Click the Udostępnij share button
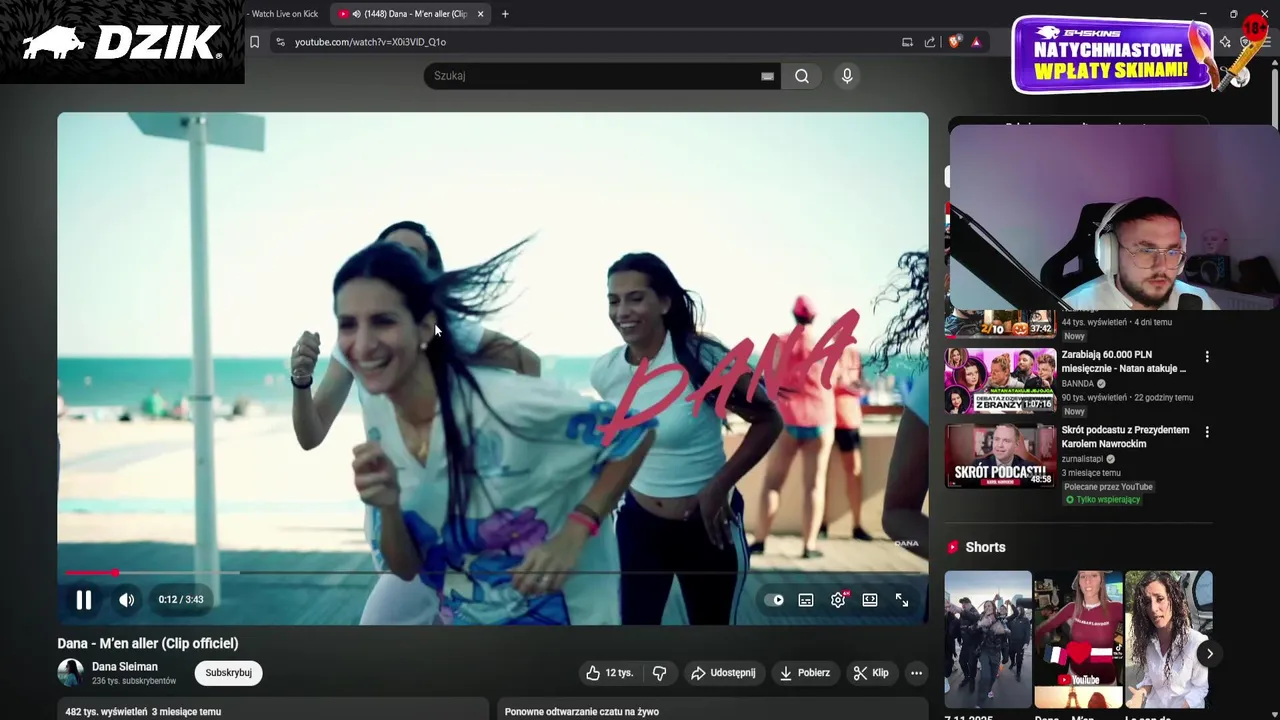 [x=723, y=673]
